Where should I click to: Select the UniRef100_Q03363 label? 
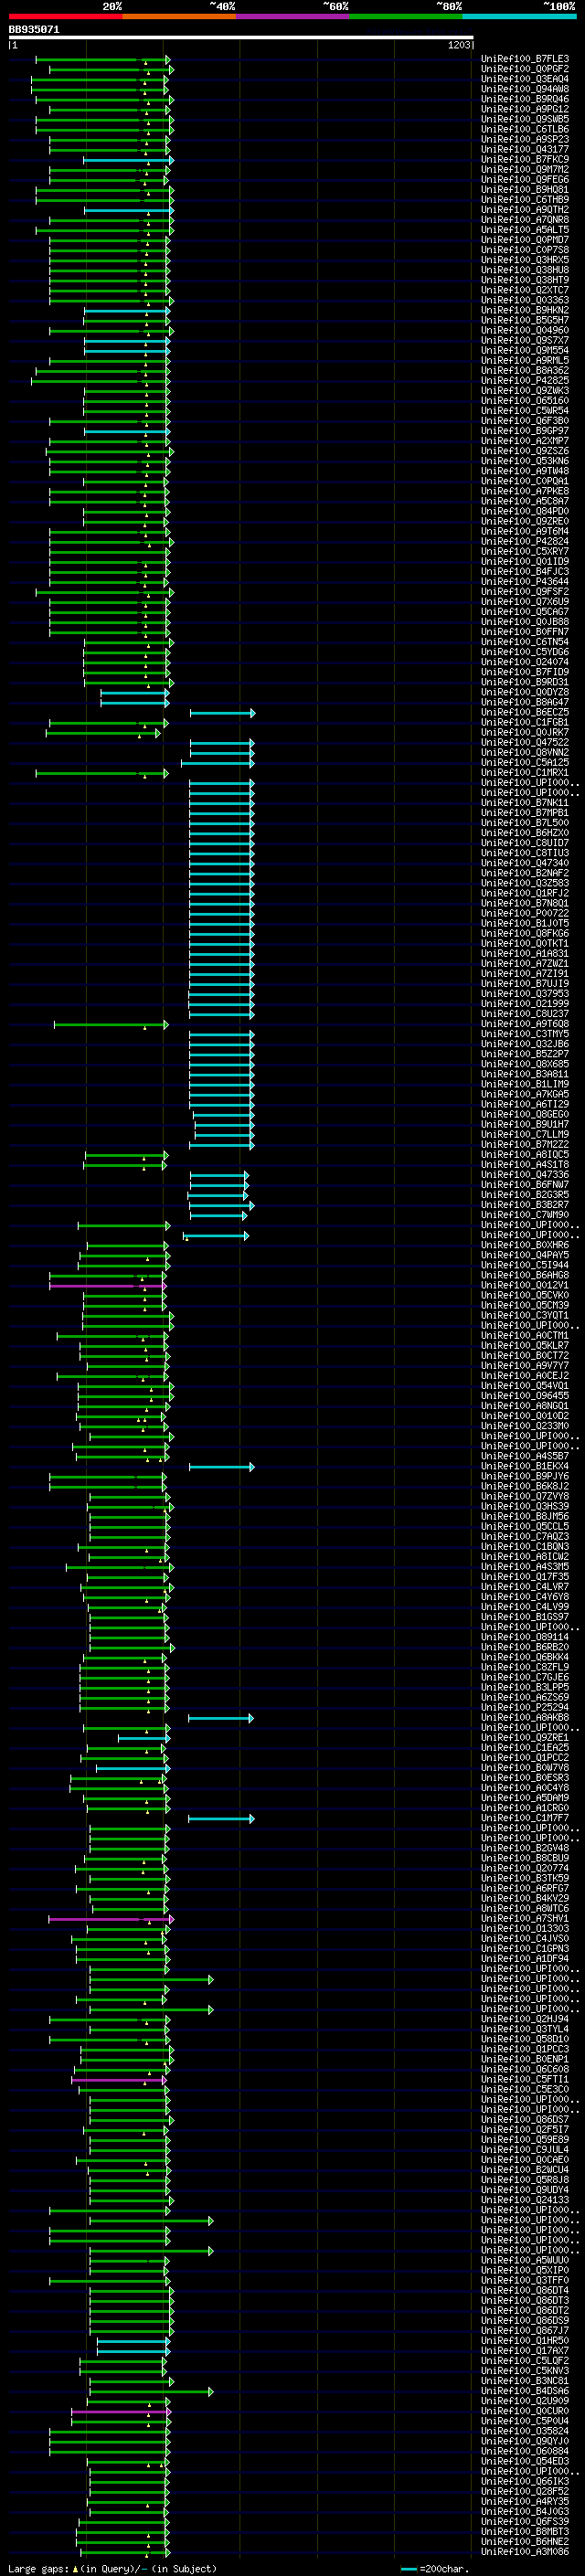(x=524, y=300)
